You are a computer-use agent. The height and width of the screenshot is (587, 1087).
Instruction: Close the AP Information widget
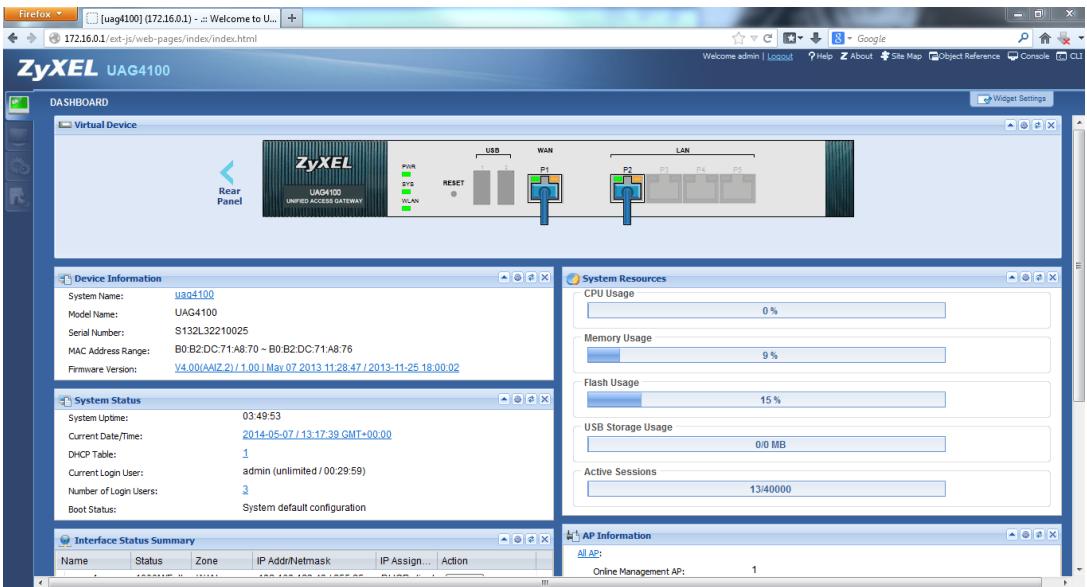pyautogui.click(x=1053, y=534)
